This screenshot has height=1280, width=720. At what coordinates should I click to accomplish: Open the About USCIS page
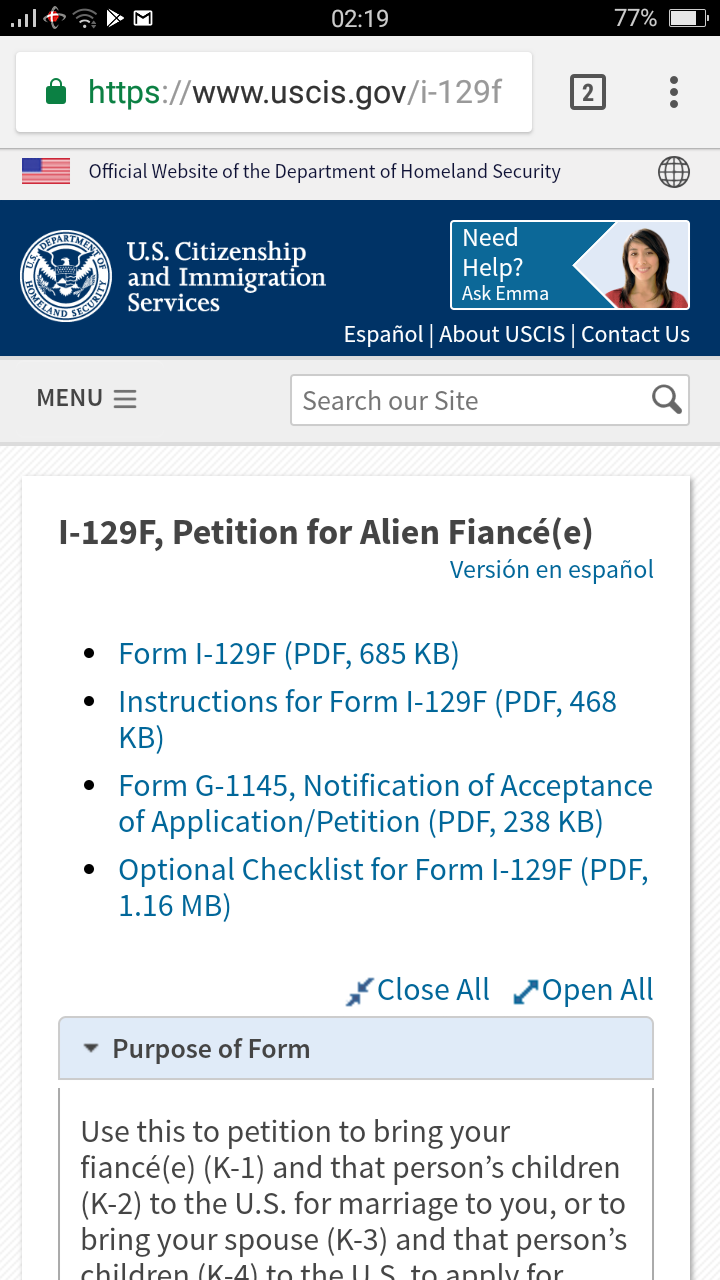coord(502,334)
